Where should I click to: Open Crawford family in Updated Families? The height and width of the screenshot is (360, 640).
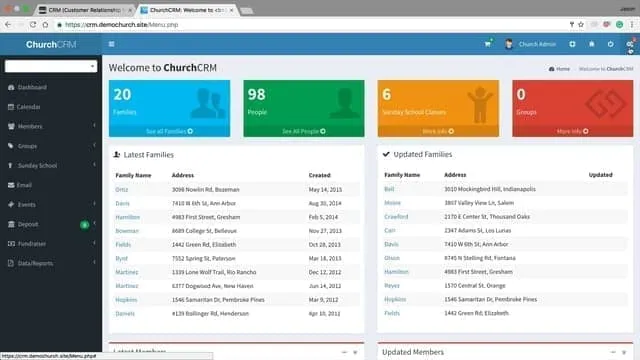coord(396,217)
